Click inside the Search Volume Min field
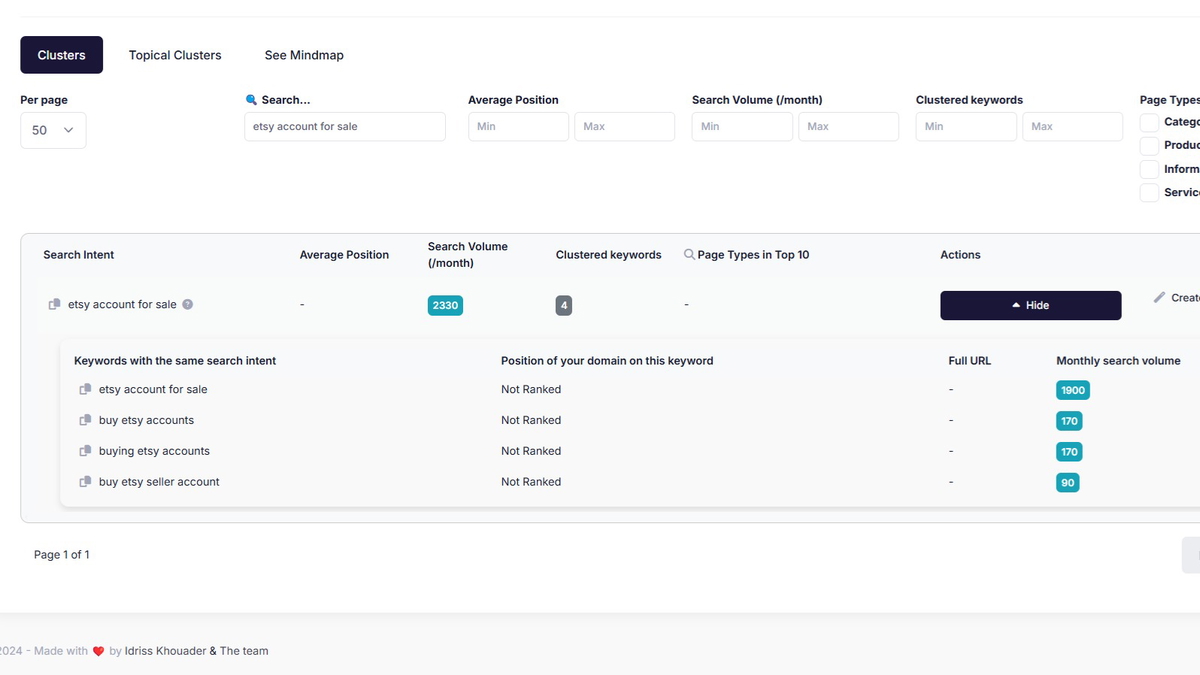Screen dimensions: 1200x675 click(741, 126)
